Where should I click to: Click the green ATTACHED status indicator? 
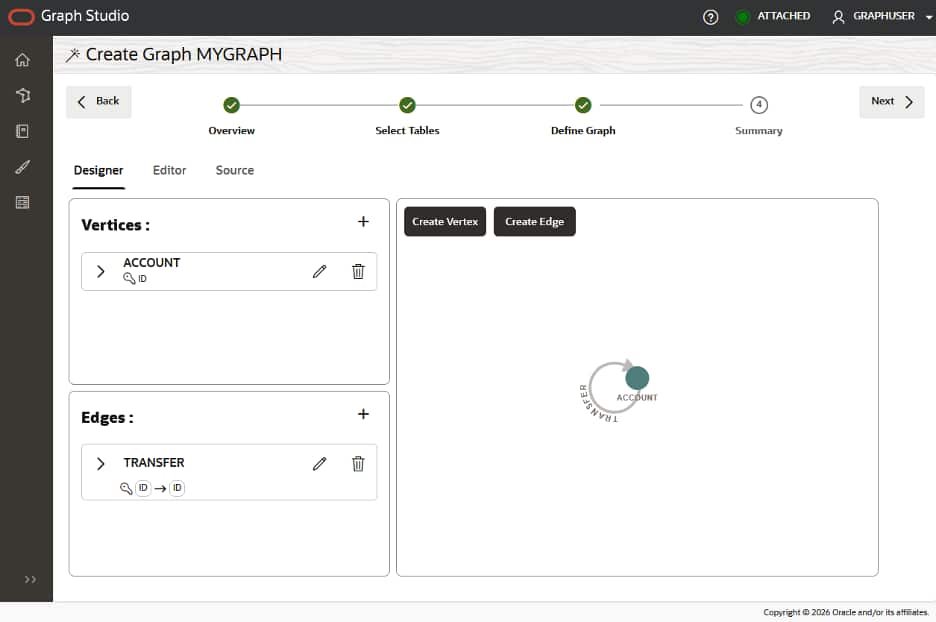742,17
